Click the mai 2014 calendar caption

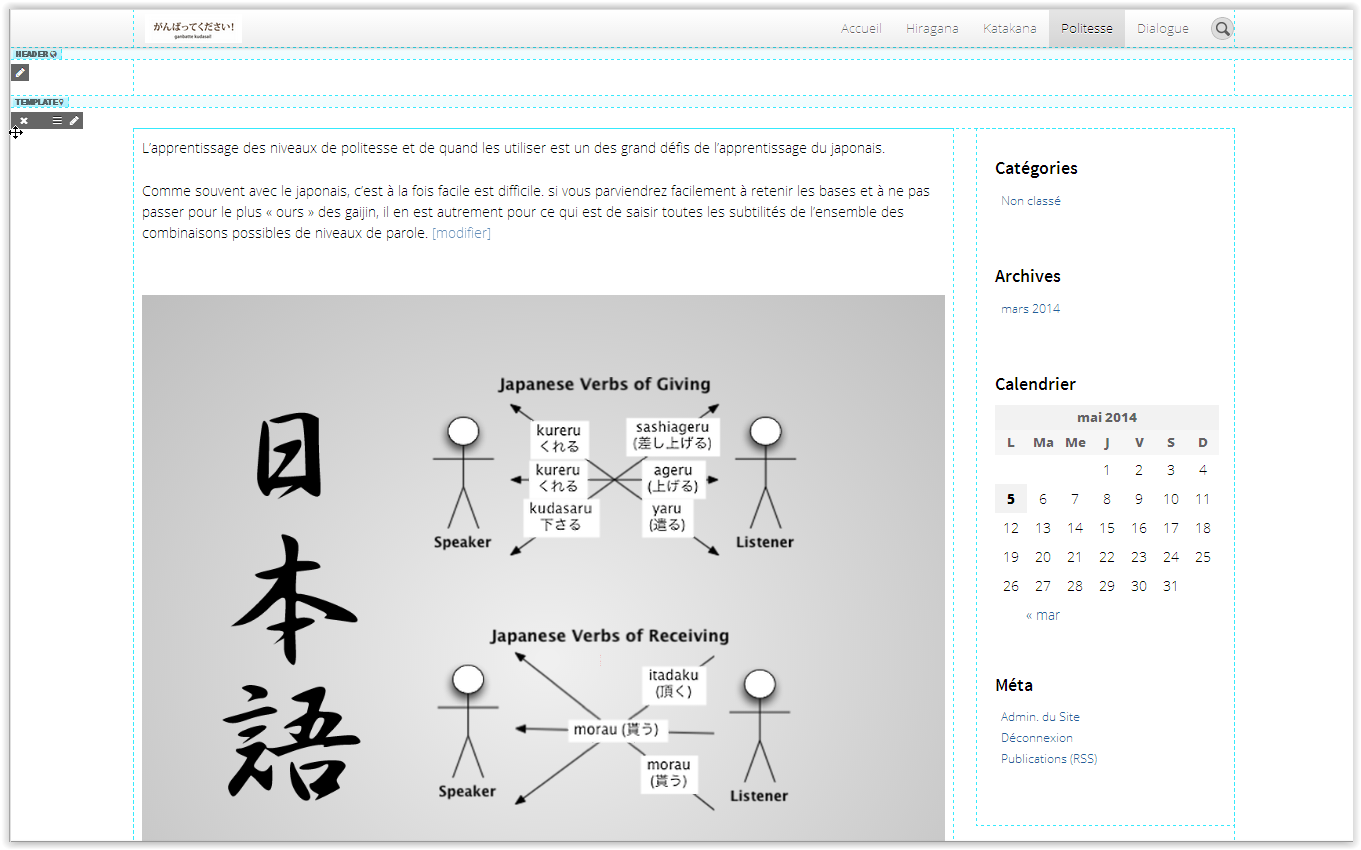pyautogui.click(x=1107, y=418)
